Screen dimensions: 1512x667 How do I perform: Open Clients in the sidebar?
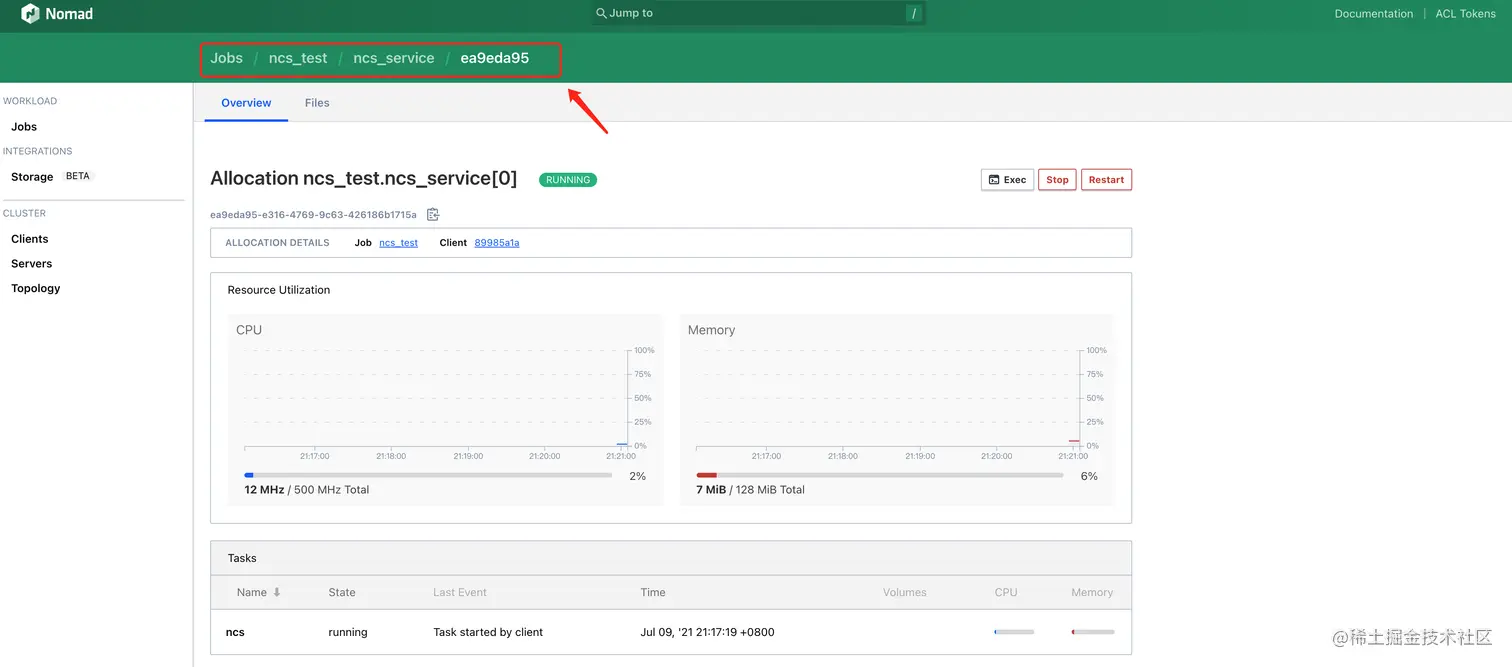click(30, 239)
